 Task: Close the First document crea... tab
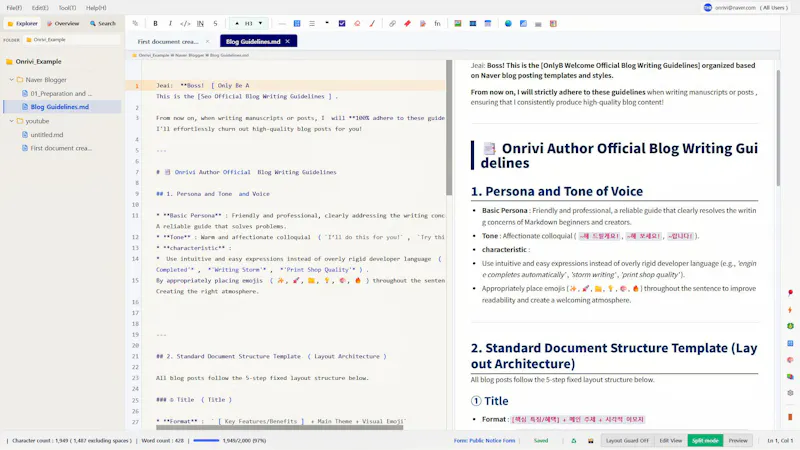click(207, 41)
